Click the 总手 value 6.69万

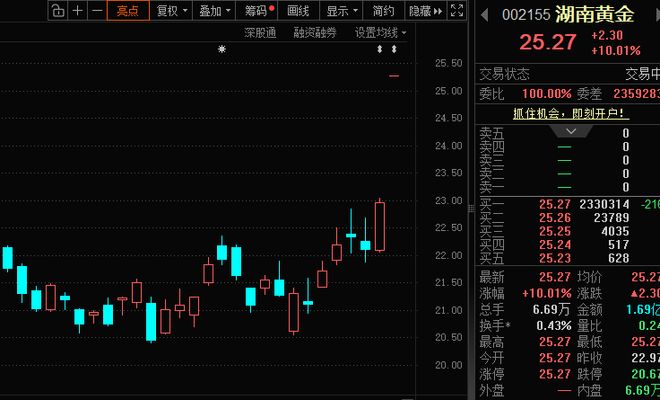pyautogui.click(x=551, y=309)
